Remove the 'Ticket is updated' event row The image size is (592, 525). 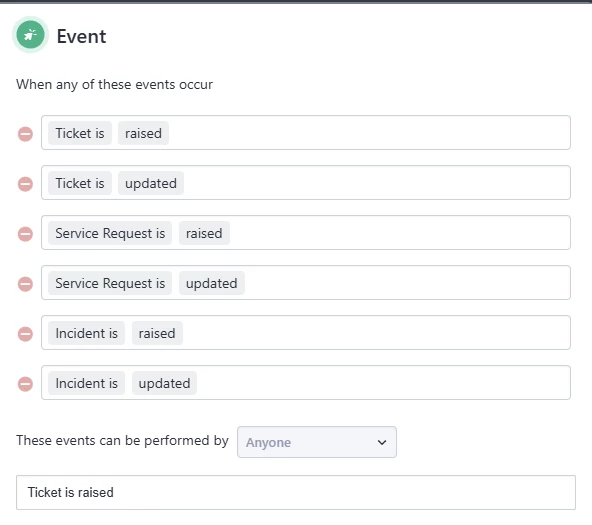(x=25, y=184)
